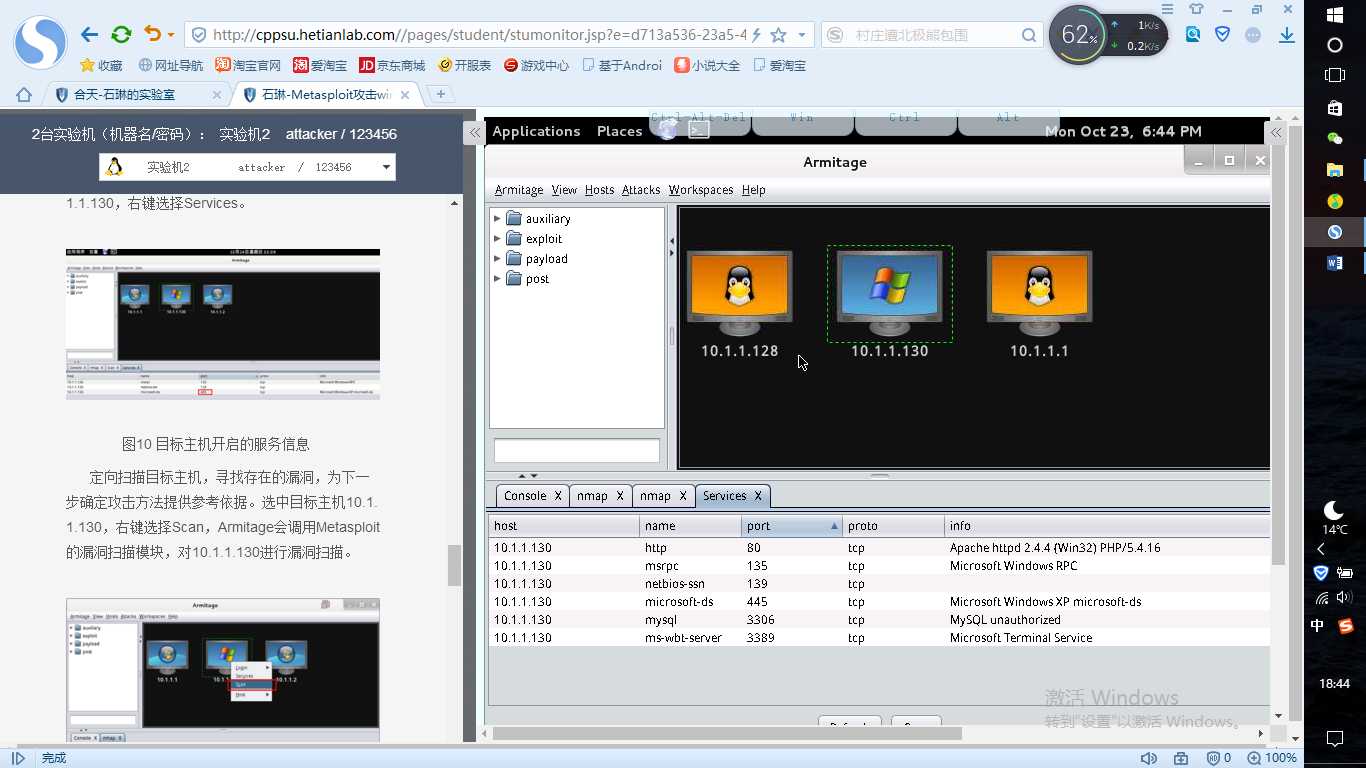This screenshot has height=768, width=1366.
Task: Open the Hosts menu
Action: (x=600, y=189)
